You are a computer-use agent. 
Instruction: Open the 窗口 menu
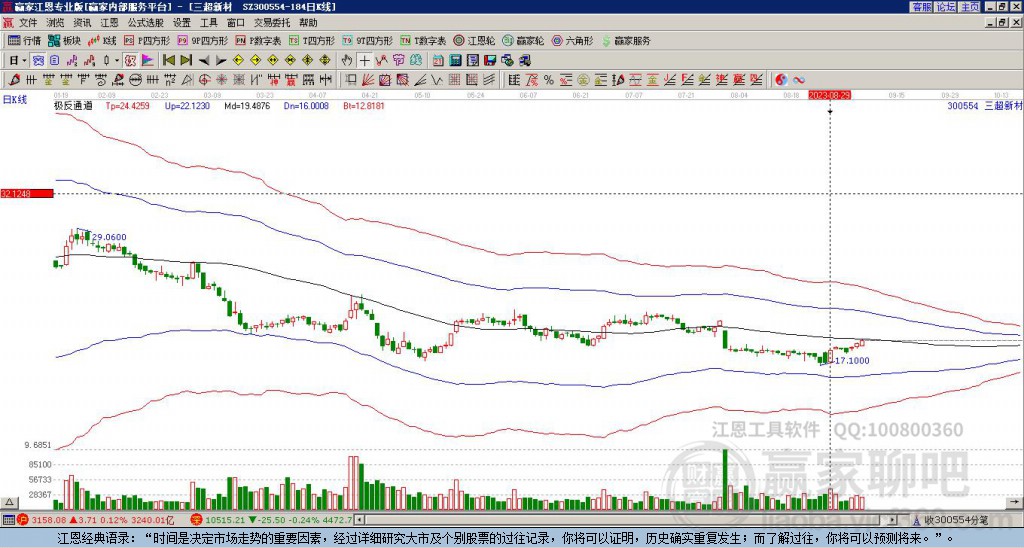(x=236, y=23)
